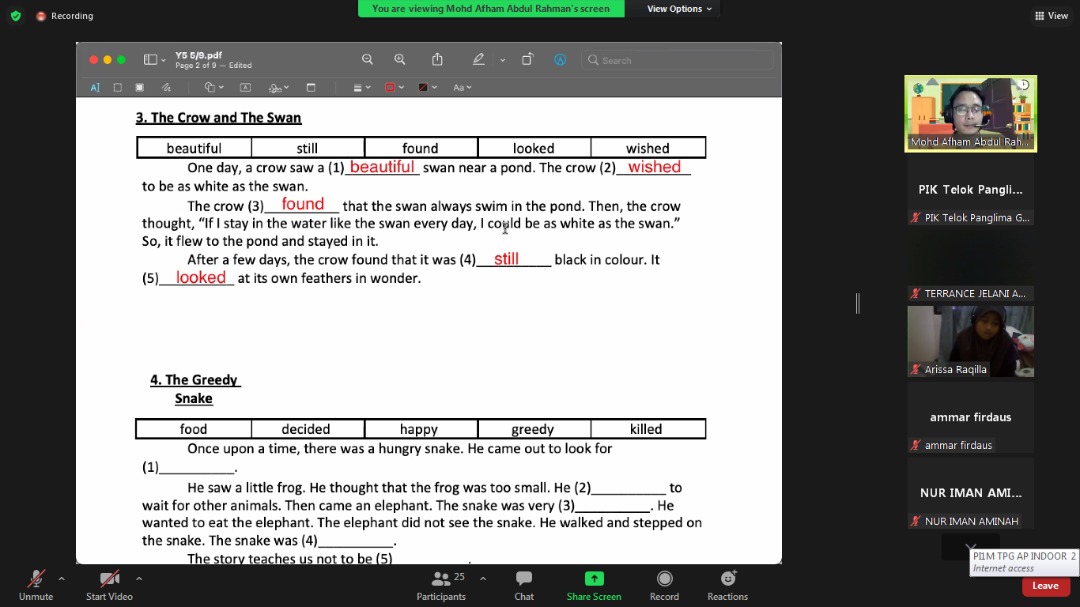The height and width of the screenshot is (607, 1080).
Task: Open video options caret next to Start Video
Action: tap(138, 579)
